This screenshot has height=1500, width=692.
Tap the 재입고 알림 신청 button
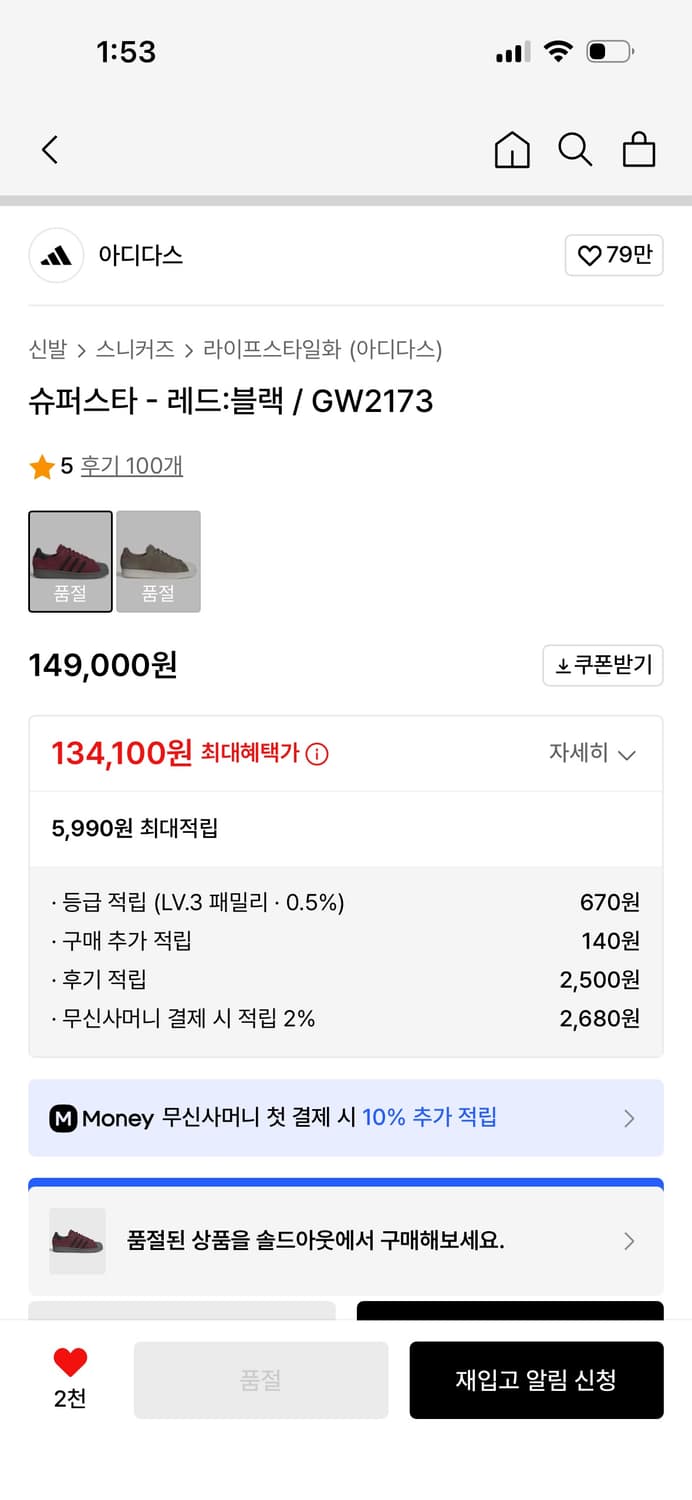click(536, 1380)
